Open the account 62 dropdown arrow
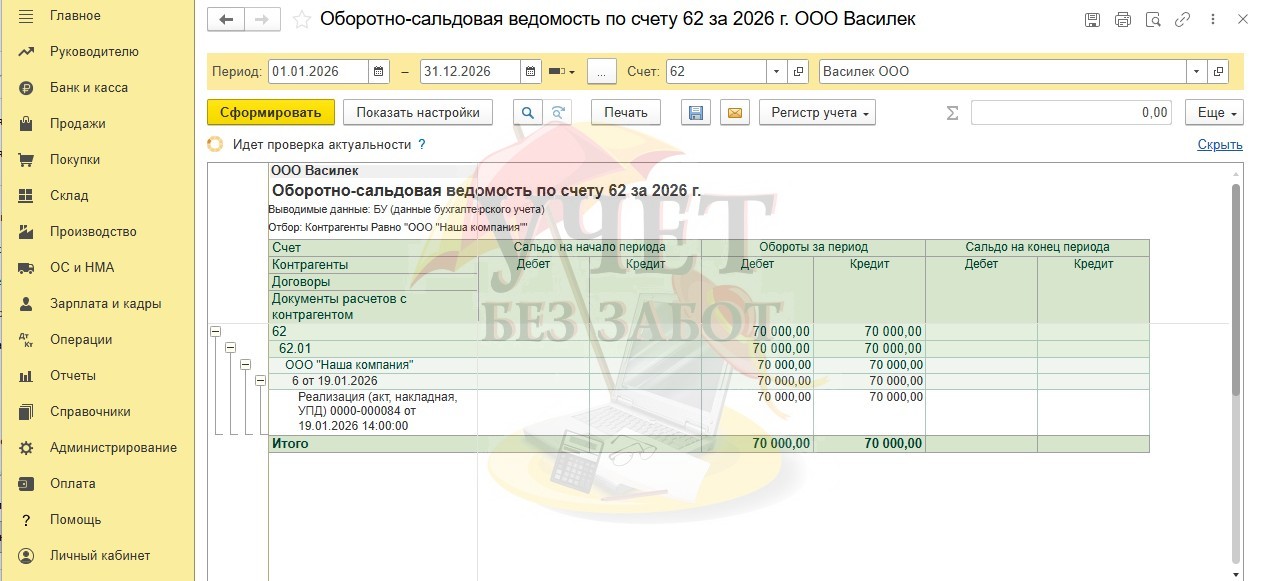The image size is (1263, 581). click(777, 72)
